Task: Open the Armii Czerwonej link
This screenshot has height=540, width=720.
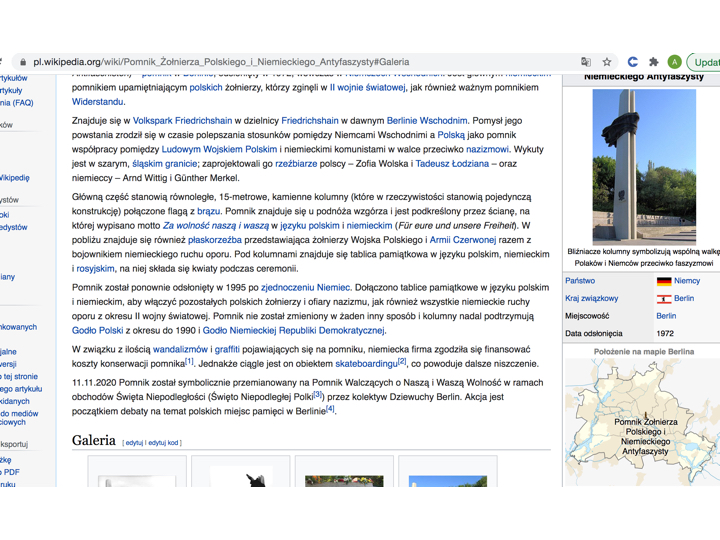Action: (x=463, y=240)
